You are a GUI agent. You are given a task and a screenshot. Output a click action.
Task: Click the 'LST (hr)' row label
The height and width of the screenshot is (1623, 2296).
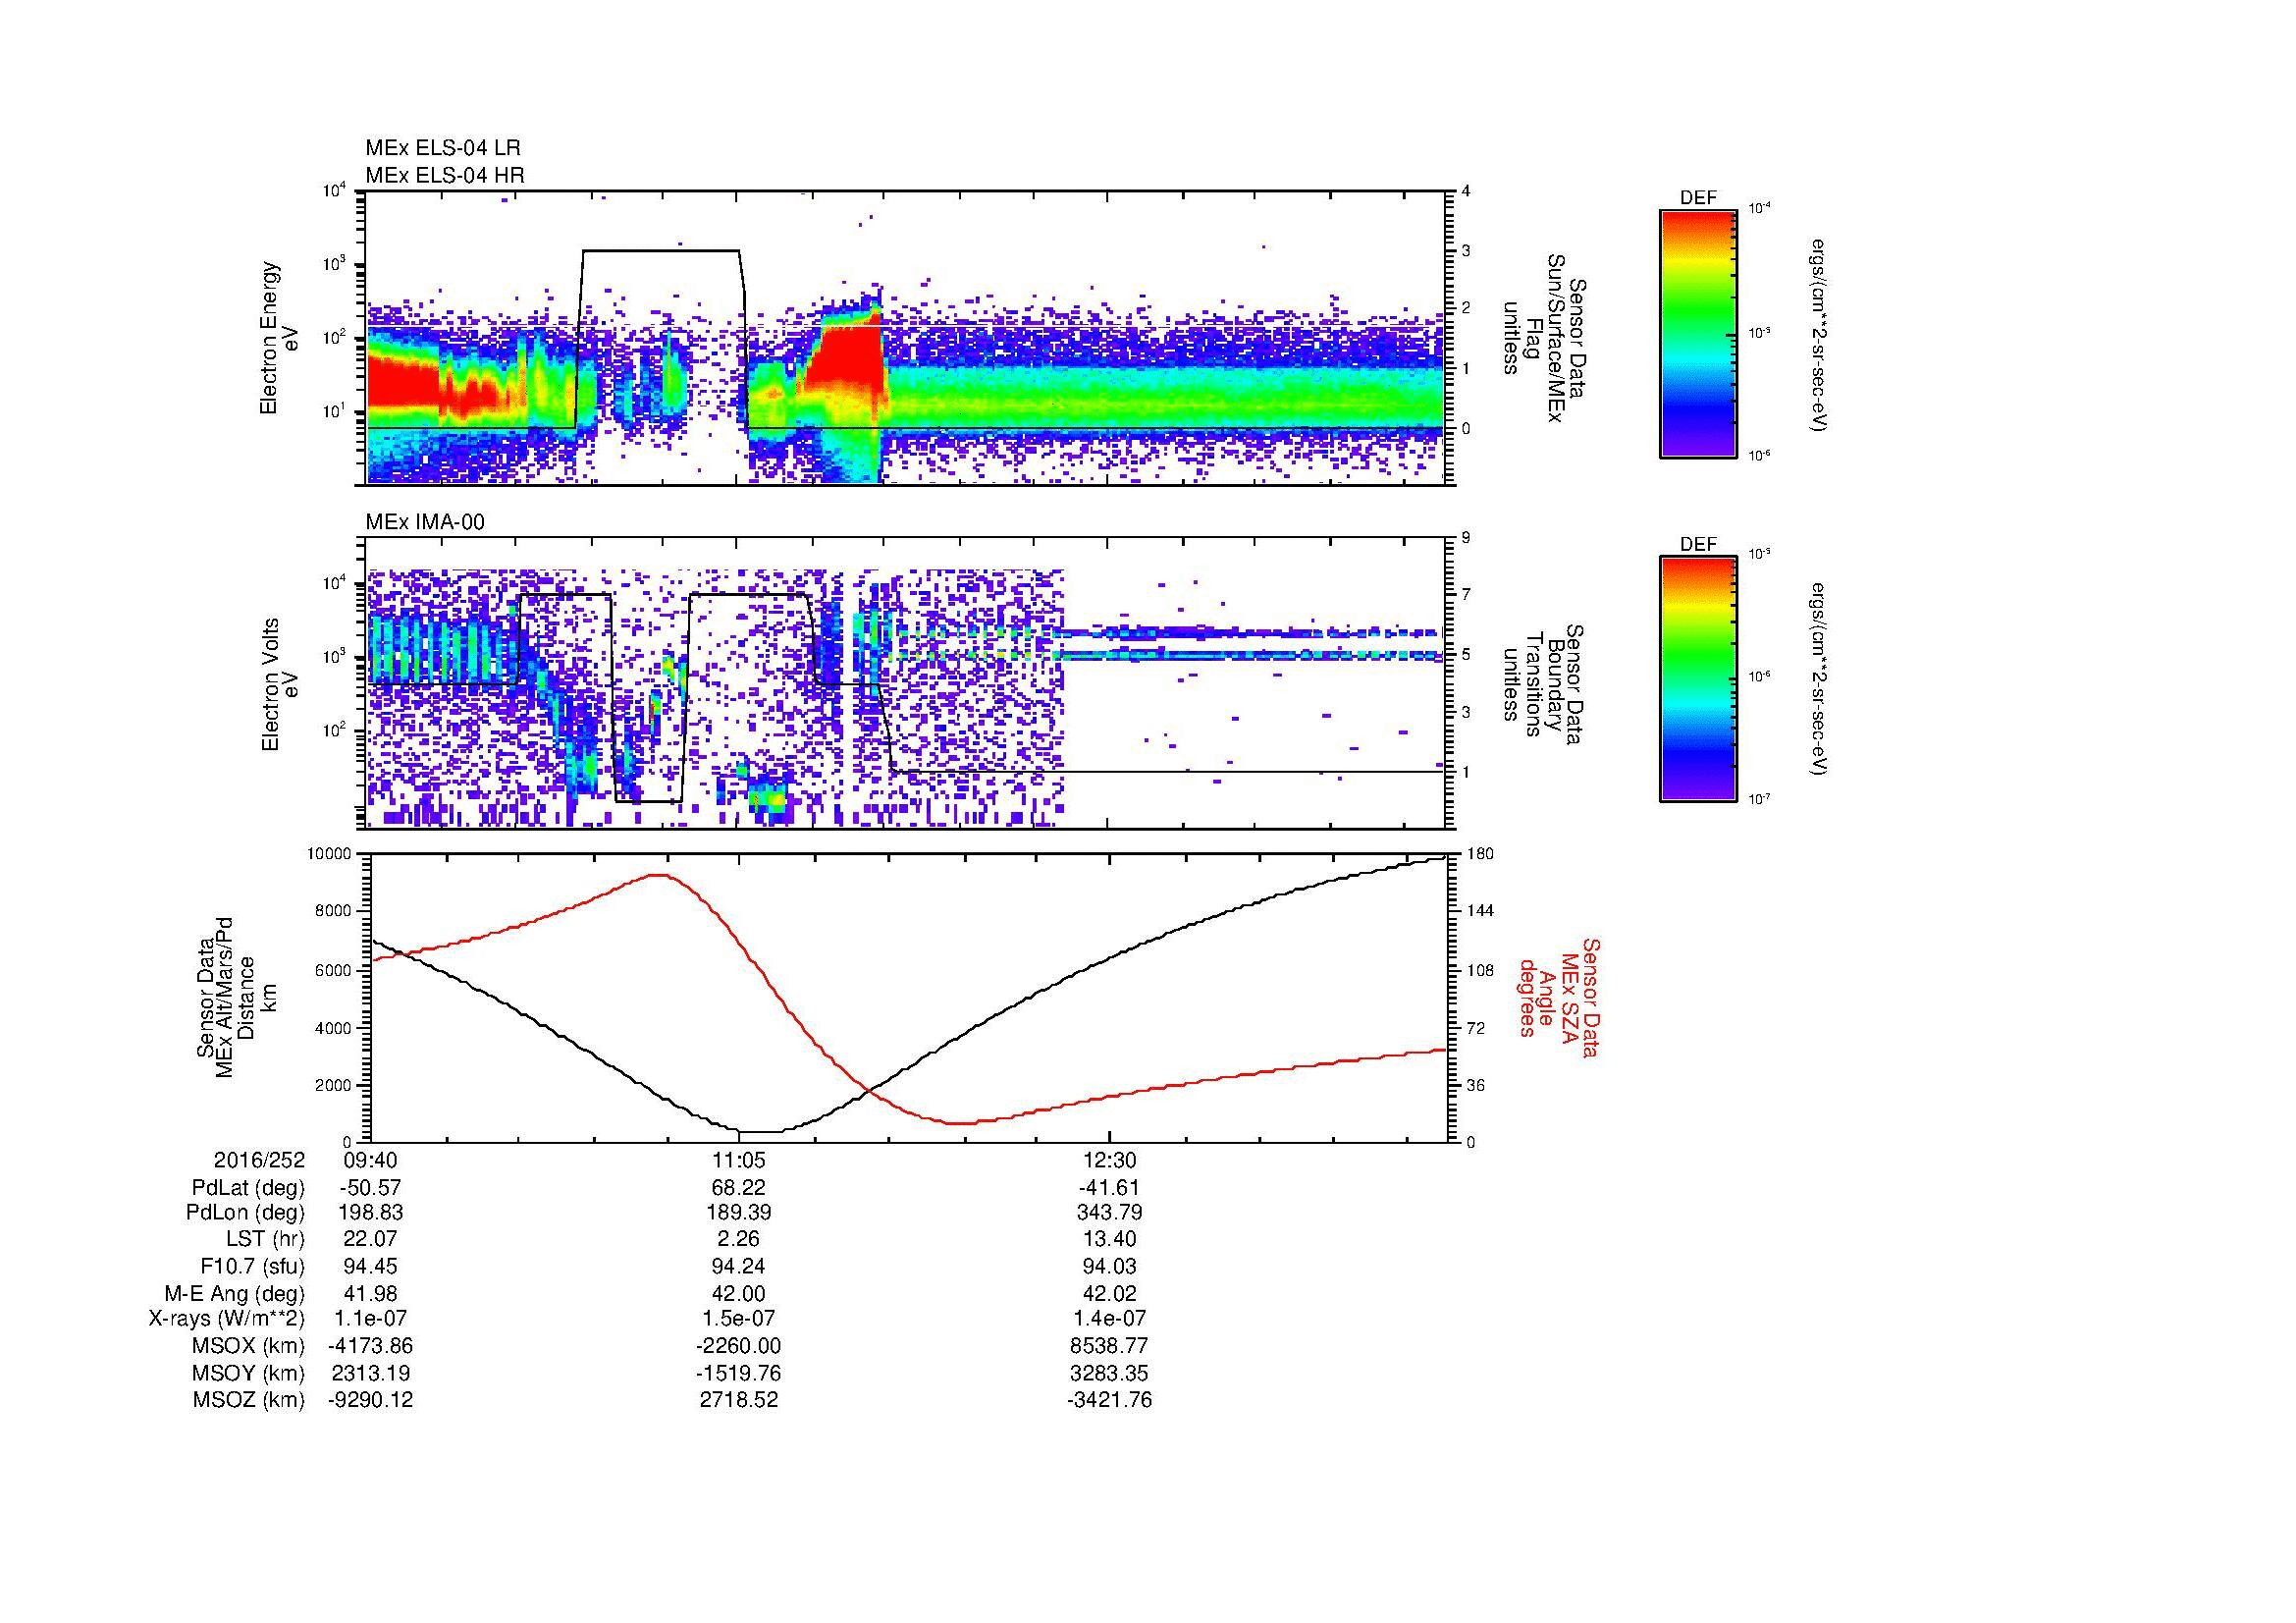coord(265,1240)
